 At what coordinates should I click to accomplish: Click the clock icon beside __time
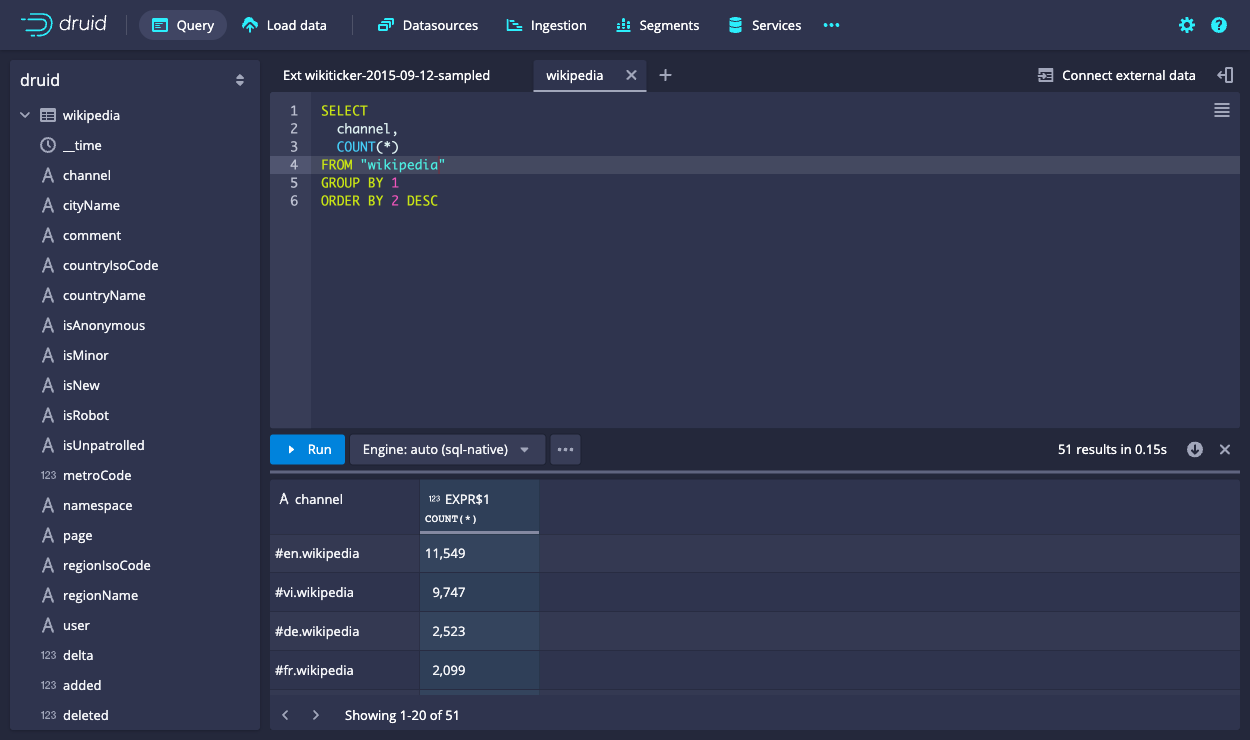tap(46, 145)
